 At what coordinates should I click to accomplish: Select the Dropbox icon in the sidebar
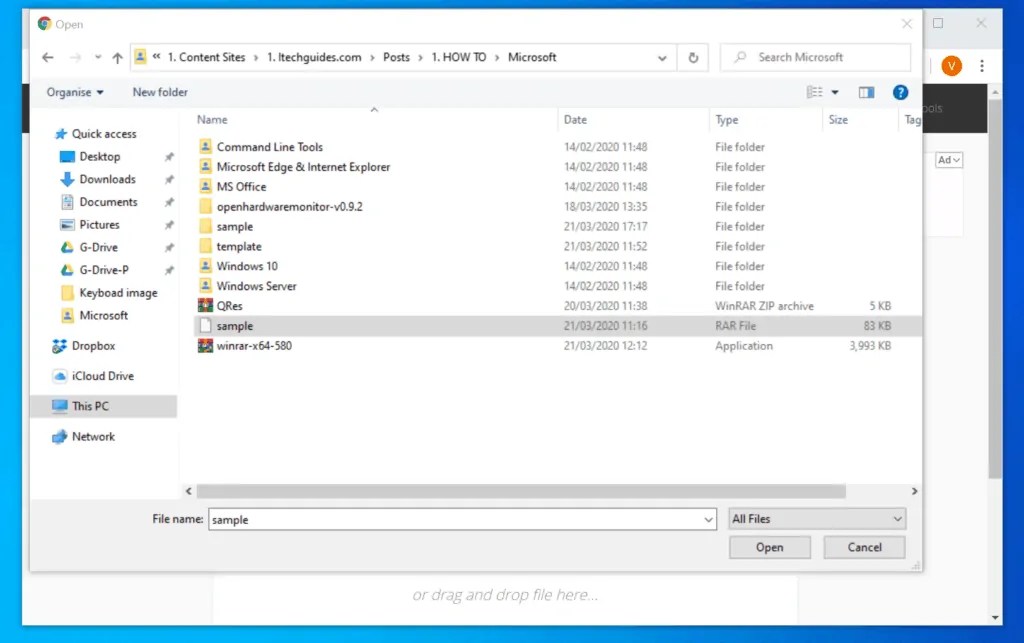59,347
